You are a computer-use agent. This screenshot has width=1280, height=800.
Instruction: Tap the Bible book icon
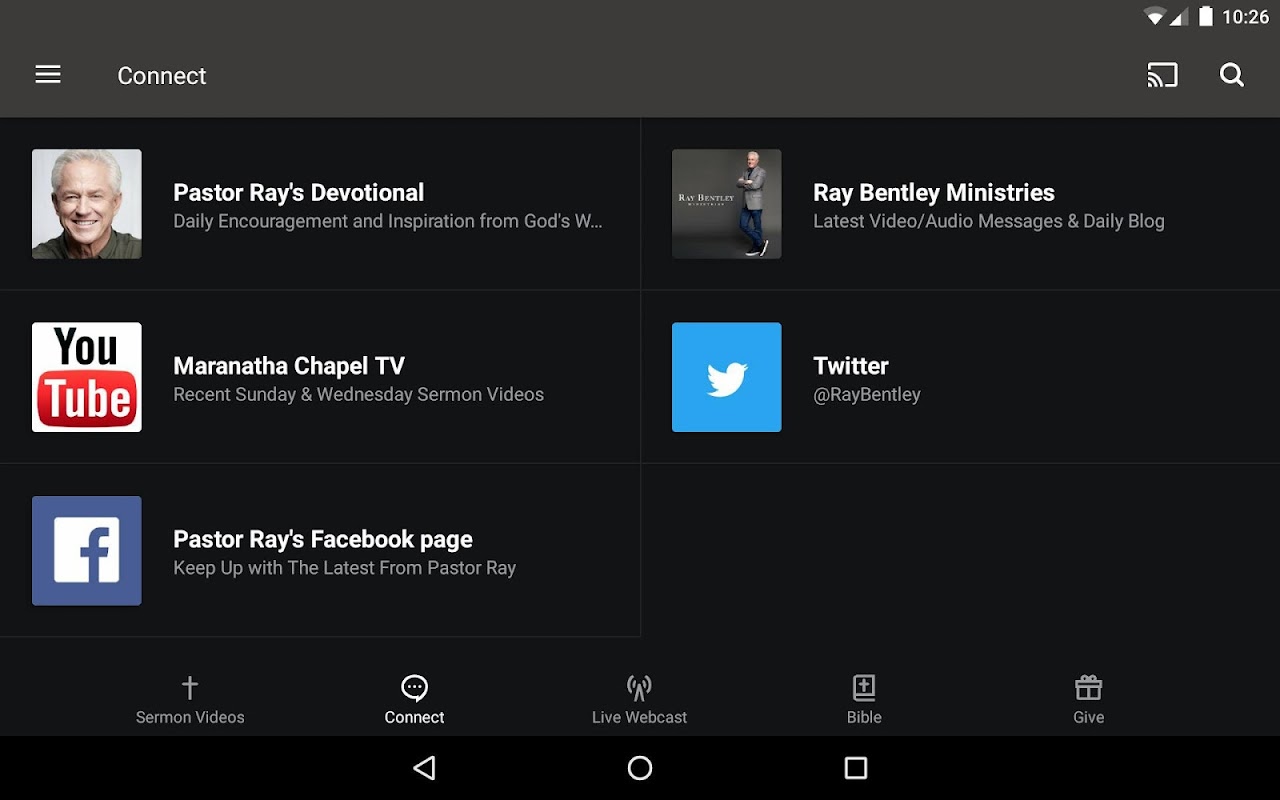pyautogui.click(x=864, y=688)
